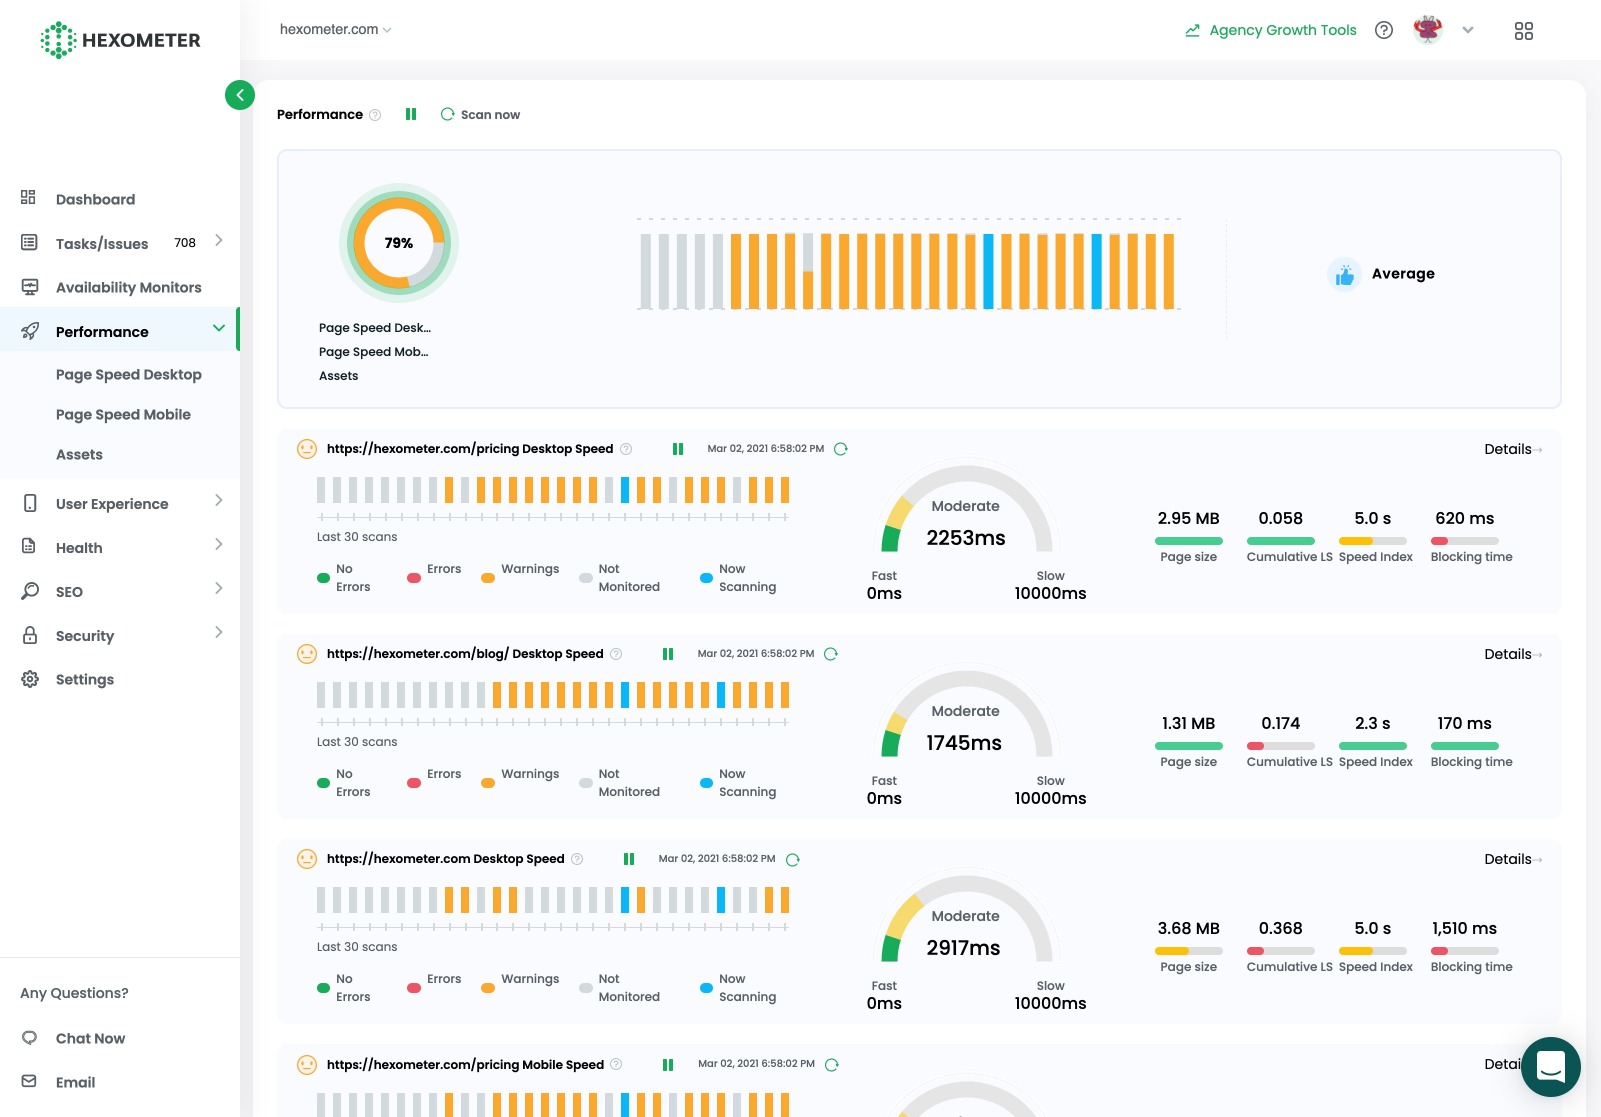
Task: Open the help question mark icon
Action: point(1384,30)
